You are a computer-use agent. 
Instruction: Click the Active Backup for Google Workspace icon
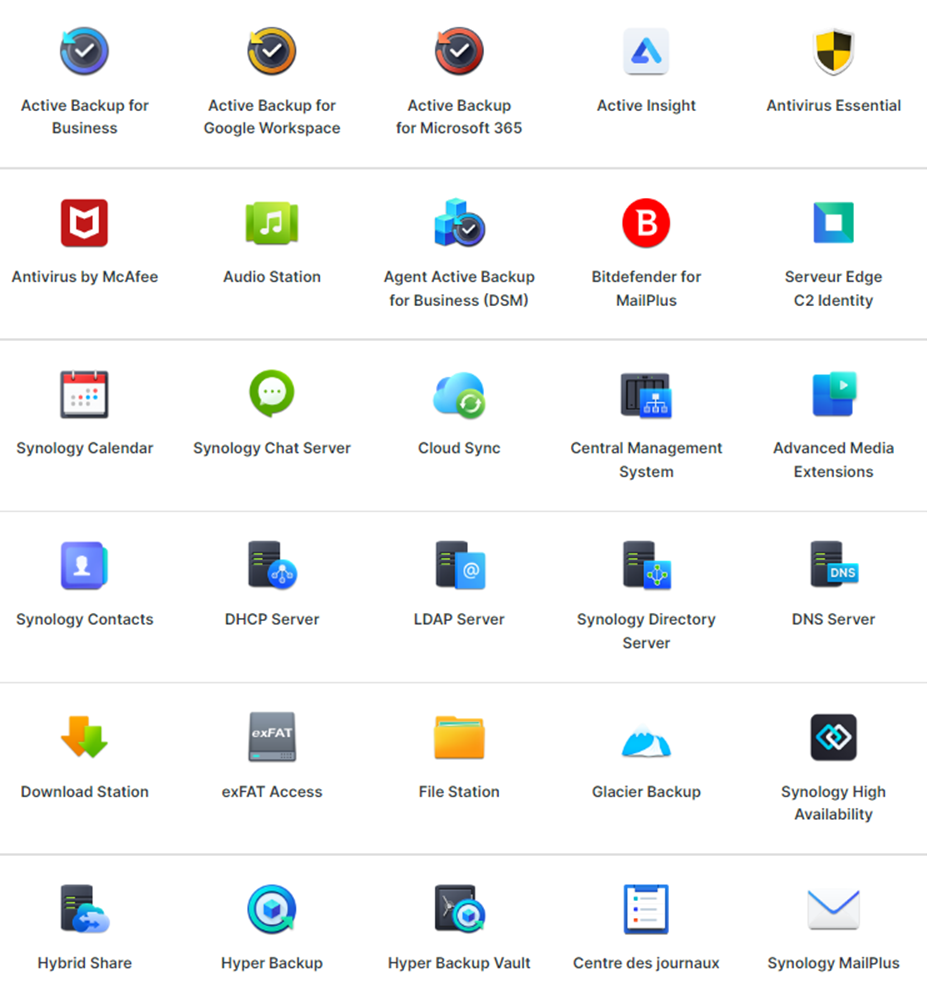[272, 51]
